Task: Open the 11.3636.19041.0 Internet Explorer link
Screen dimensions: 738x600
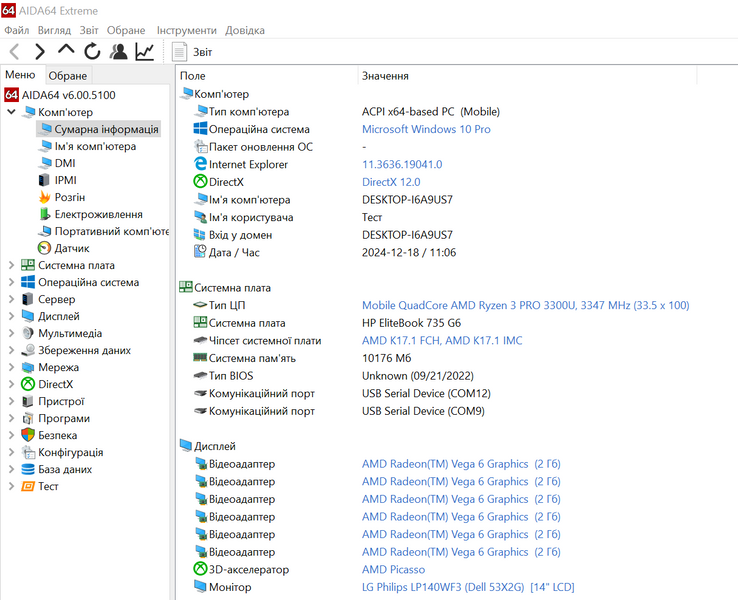Action: [402, 164]
